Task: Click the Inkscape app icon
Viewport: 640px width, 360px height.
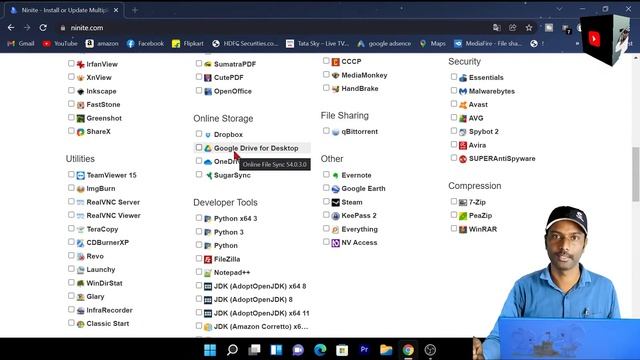Action: click(80, 91)
